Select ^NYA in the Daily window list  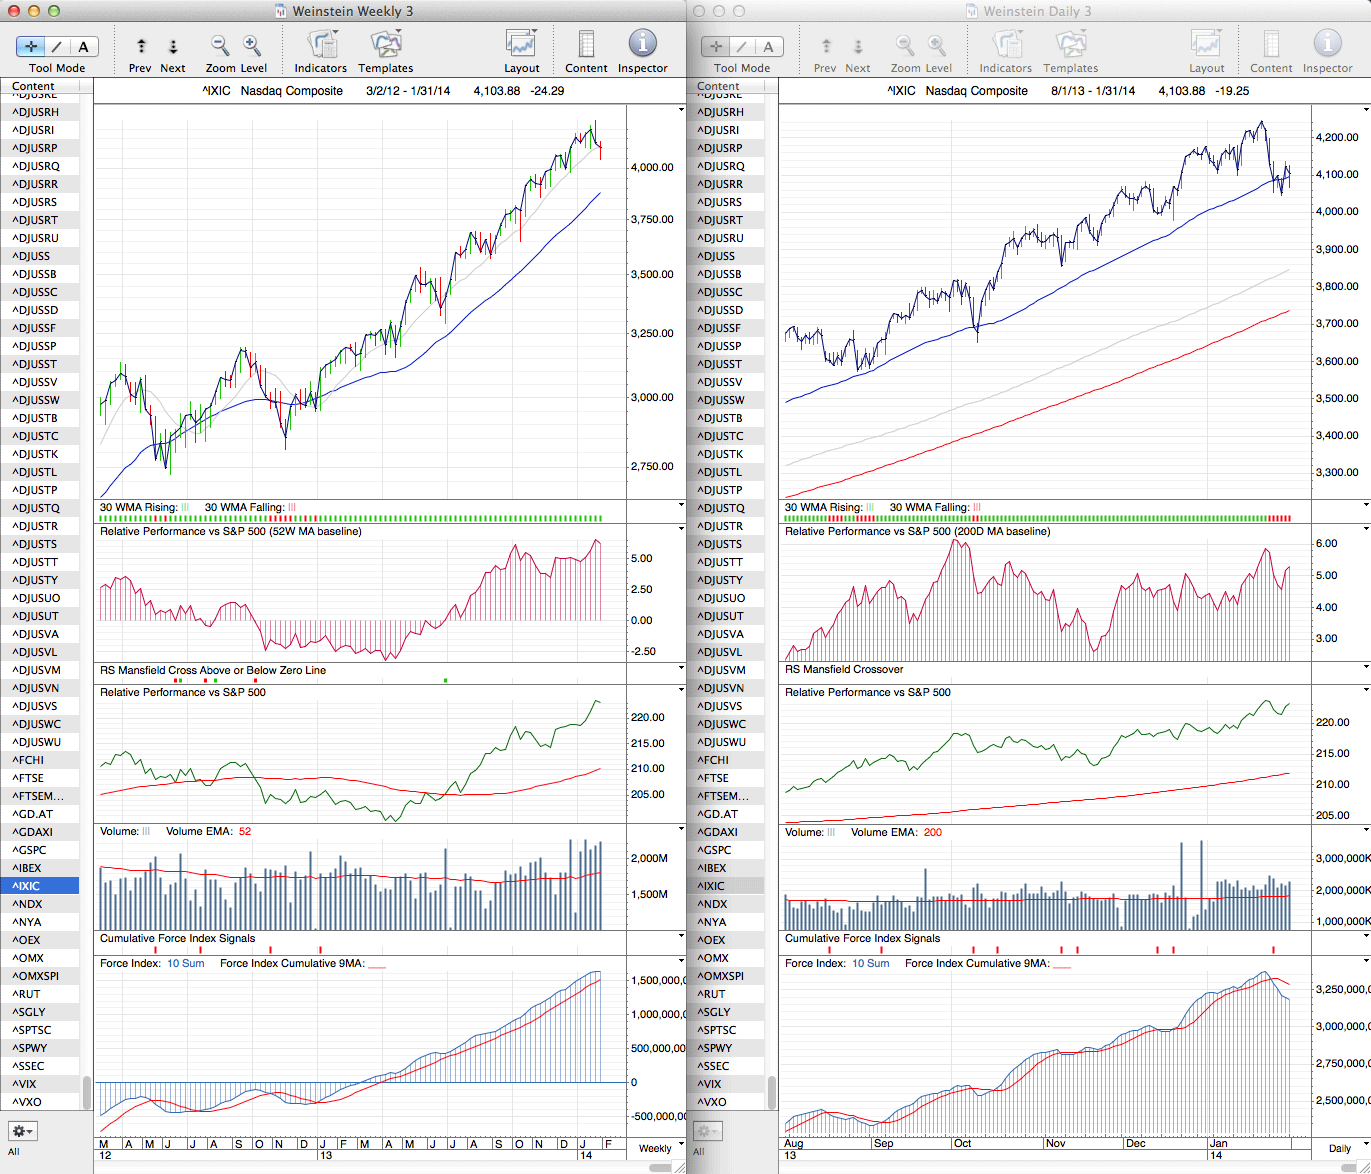725,922
